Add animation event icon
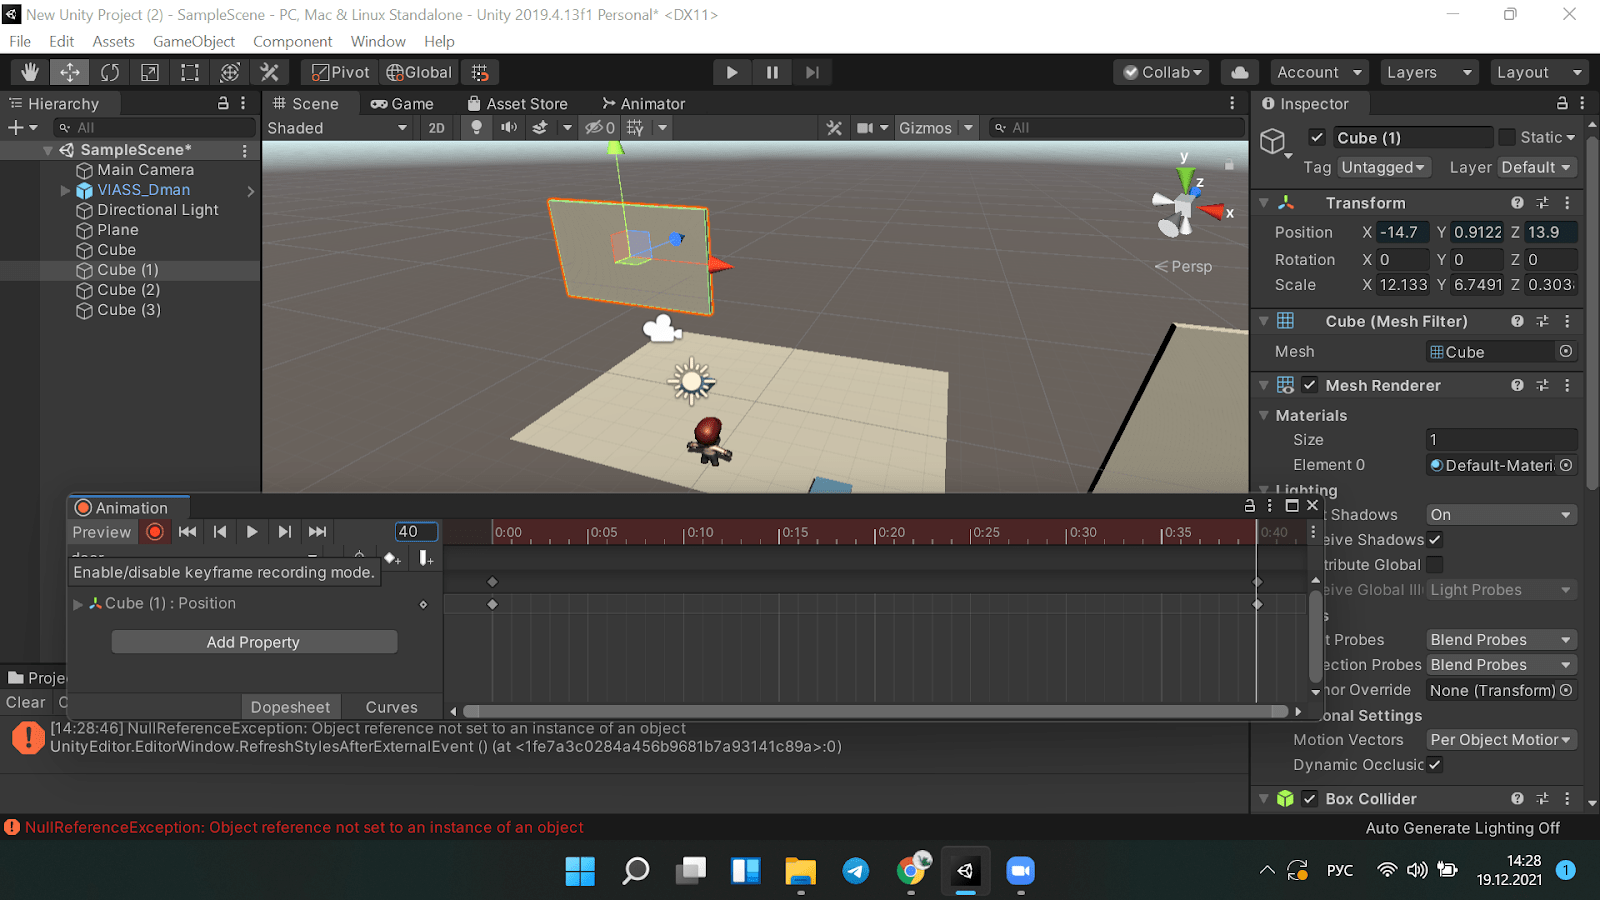 pyautogui.click(x=426, y=558)
